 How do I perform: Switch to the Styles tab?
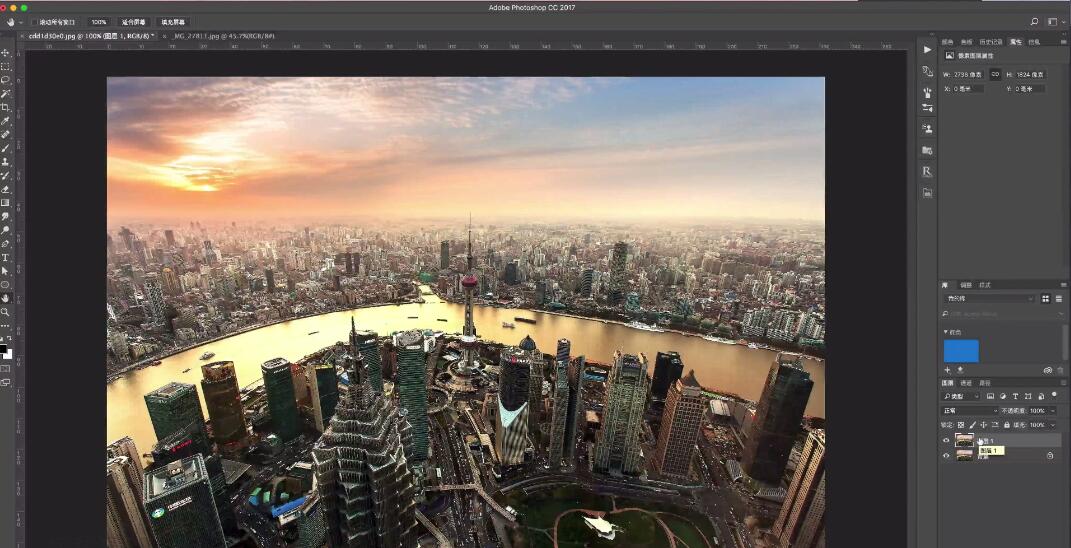984,284
